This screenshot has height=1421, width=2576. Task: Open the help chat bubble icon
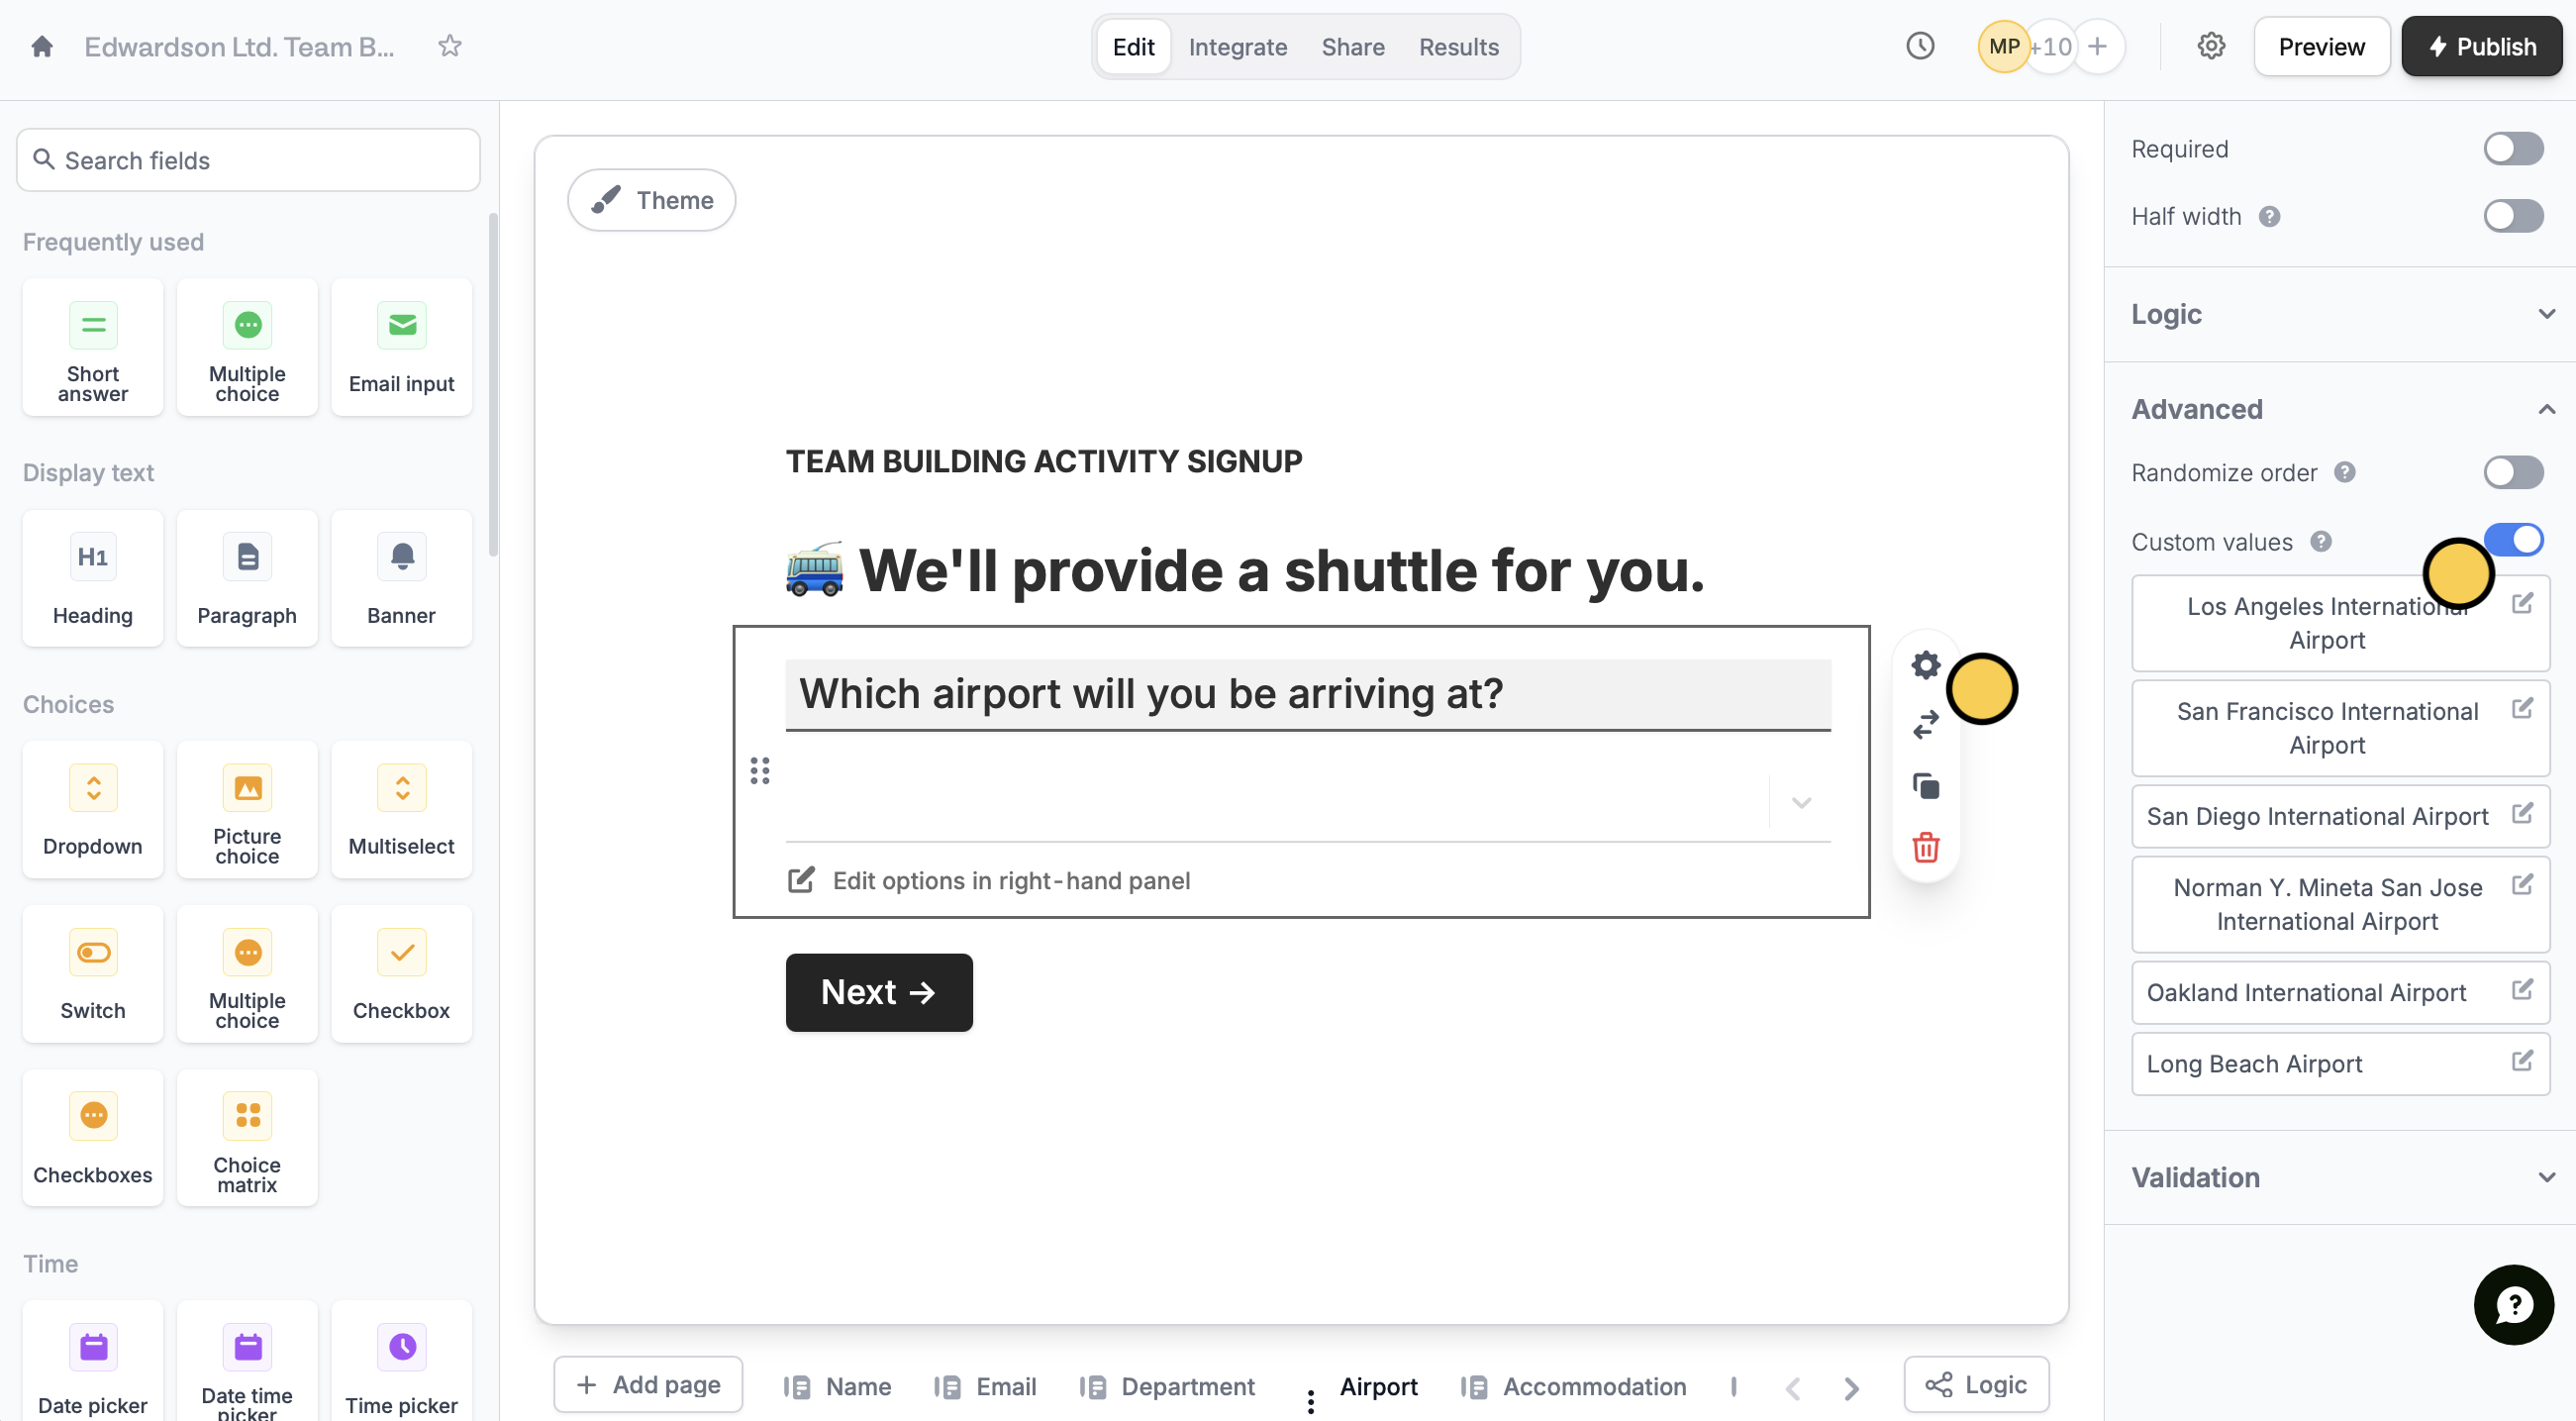(2512, 1304)
